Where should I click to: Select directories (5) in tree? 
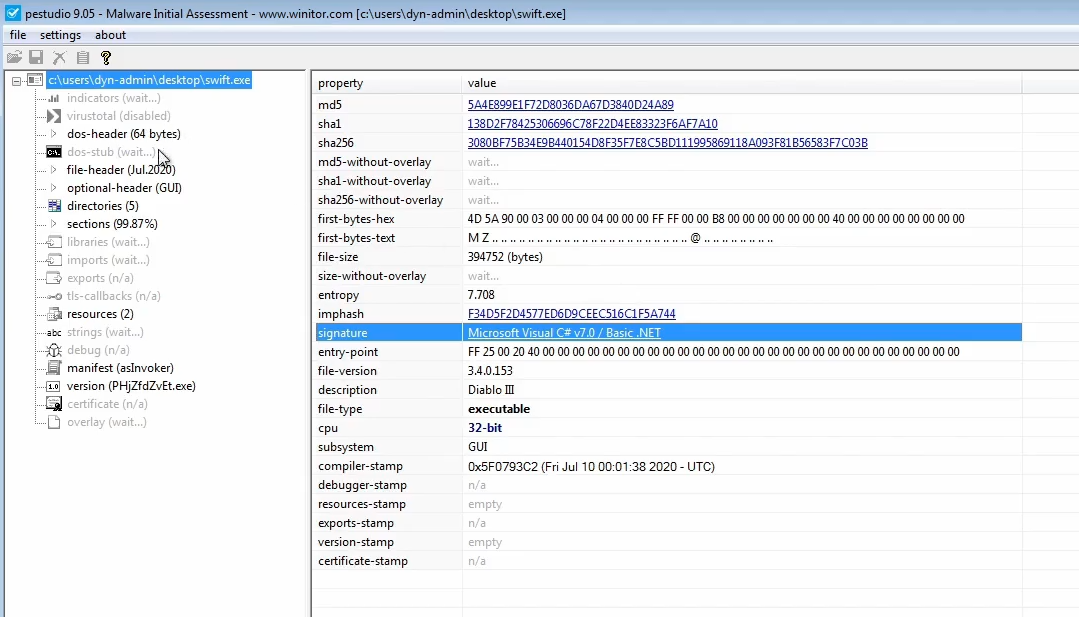click(103, 206)
